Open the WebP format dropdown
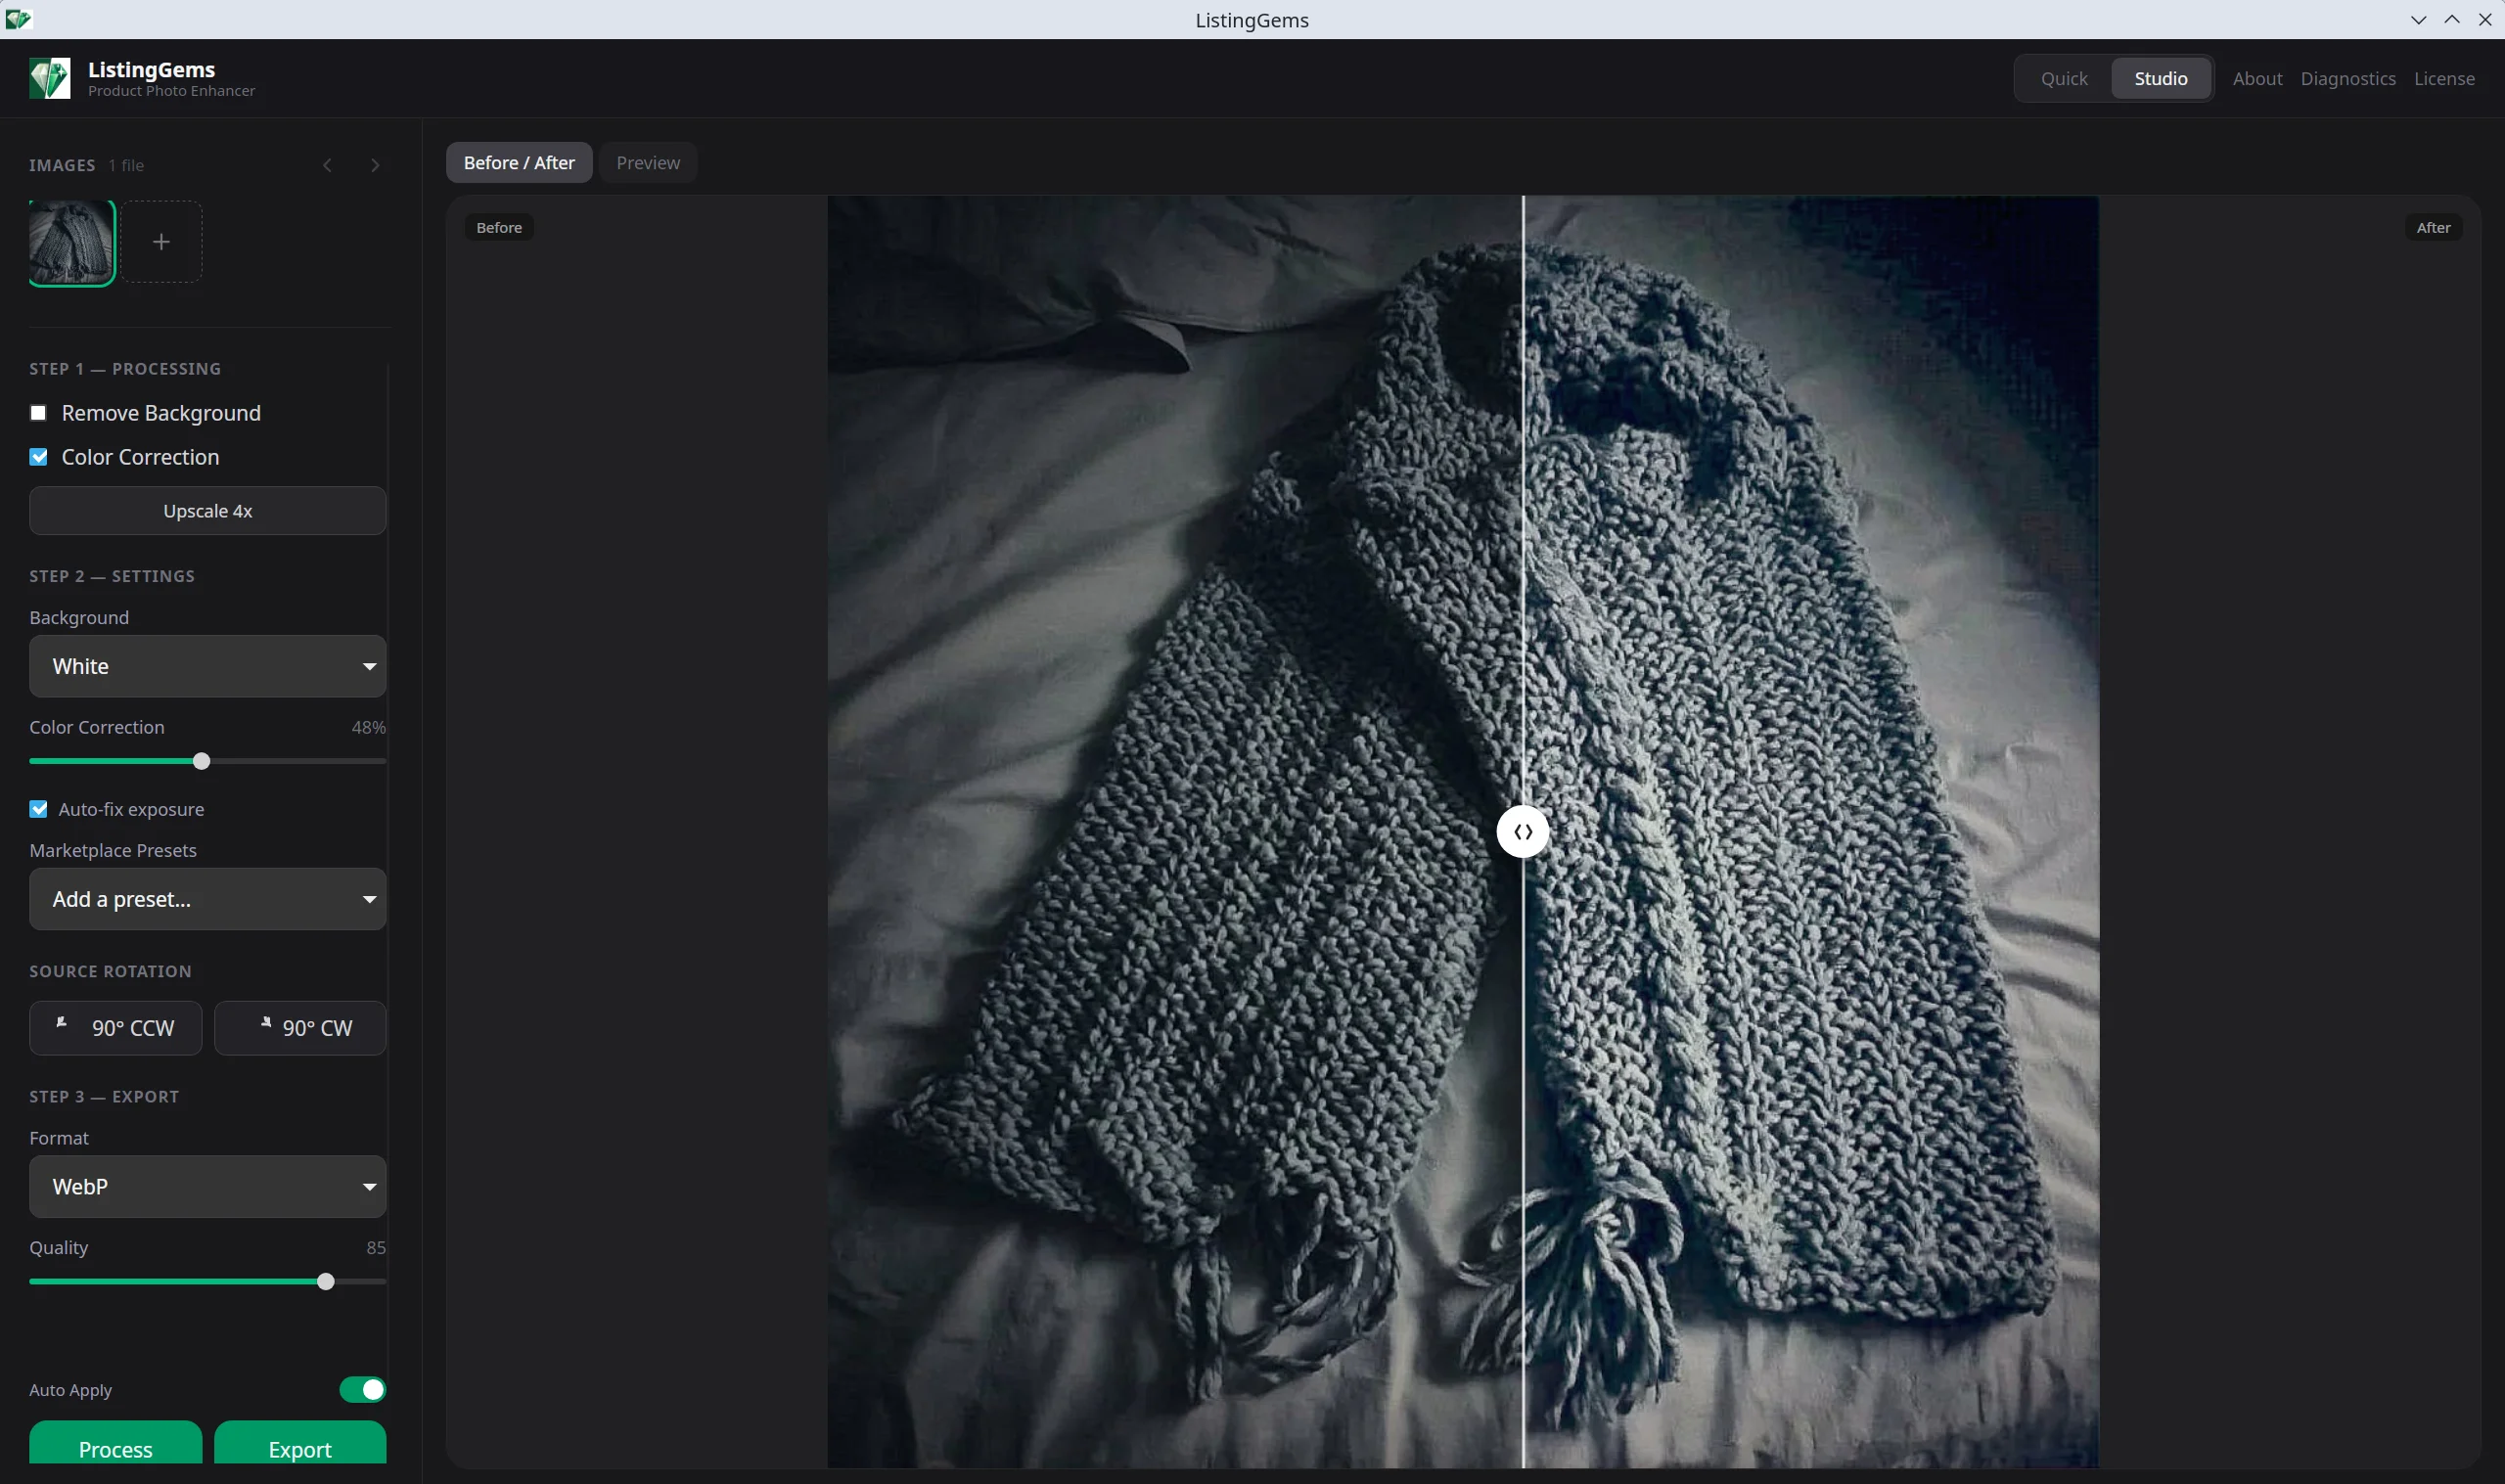The width and height of the screenshot is (2505, 1484). pyautogui.click(x=207, y=1186)
